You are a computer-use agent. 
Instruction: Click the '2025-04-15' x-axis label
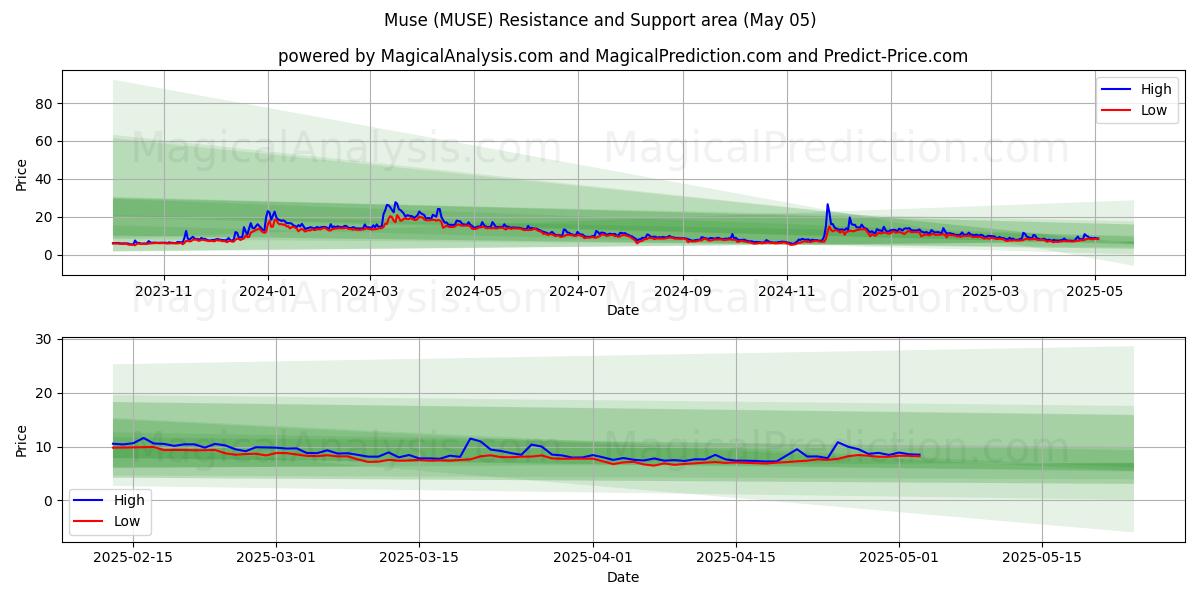pos(736,559)
